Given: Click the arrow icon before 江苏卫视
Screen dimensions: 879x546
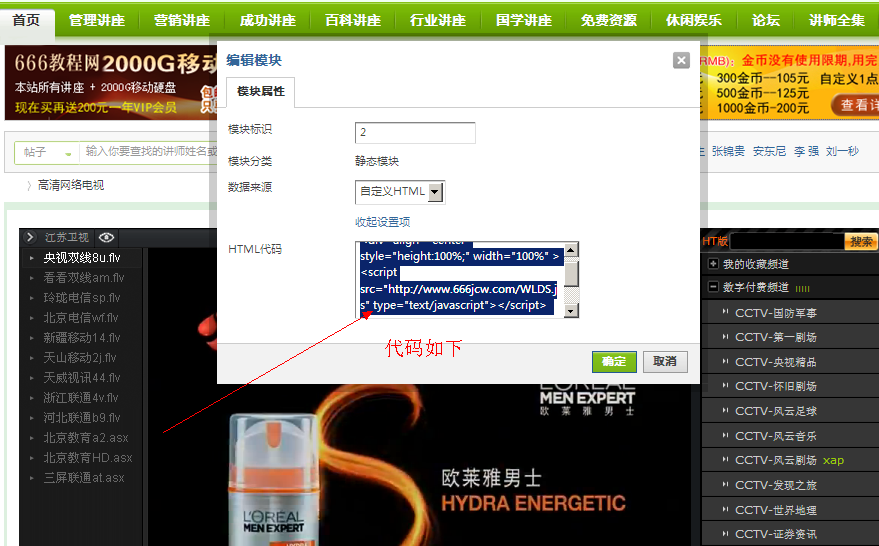Looking at the screenshot, I should (x=30, y=238).
